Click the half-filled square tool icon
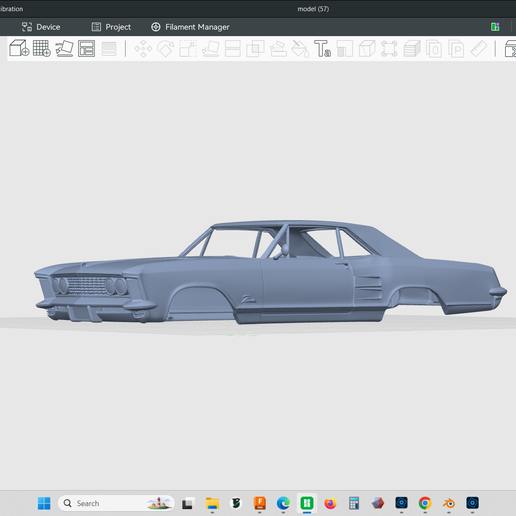This screenshot has height=516, width=516. tap(345, 49)
